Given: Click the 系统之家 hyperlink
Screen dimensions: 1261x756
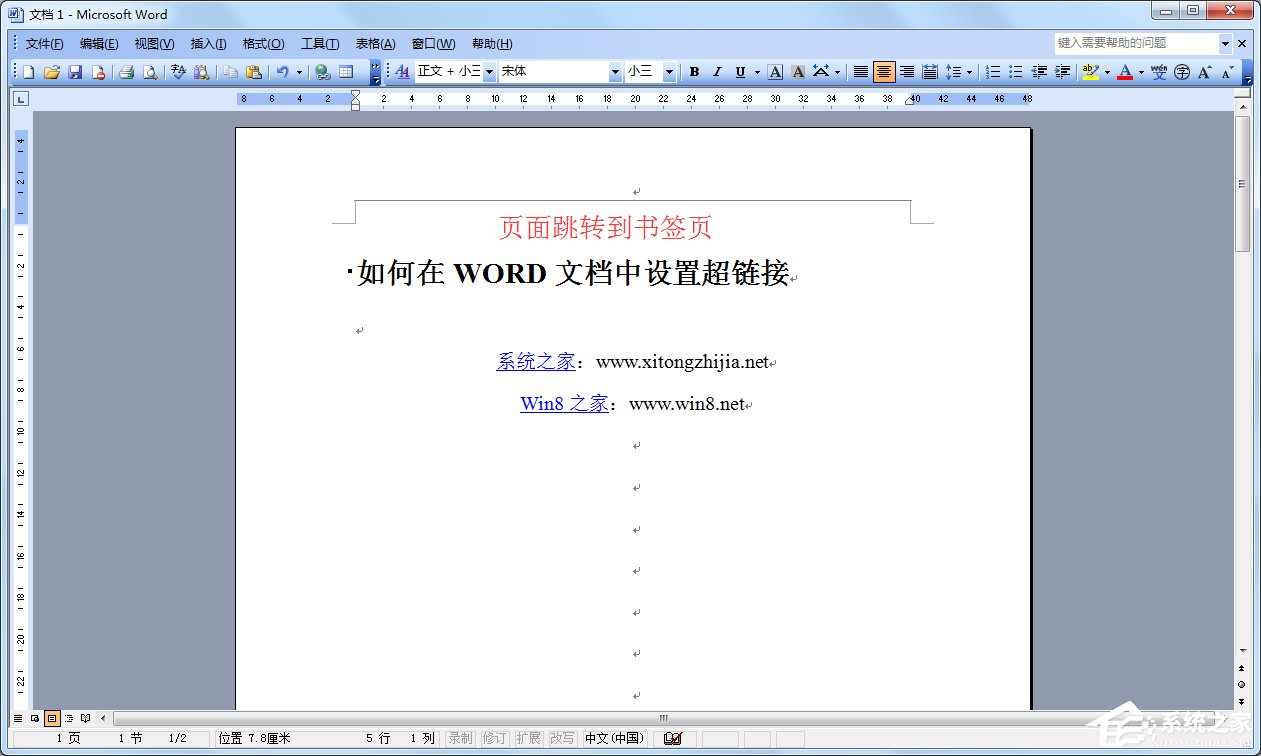Looking at the screenshot, I should pyautogui.click(x=535, y=362).
